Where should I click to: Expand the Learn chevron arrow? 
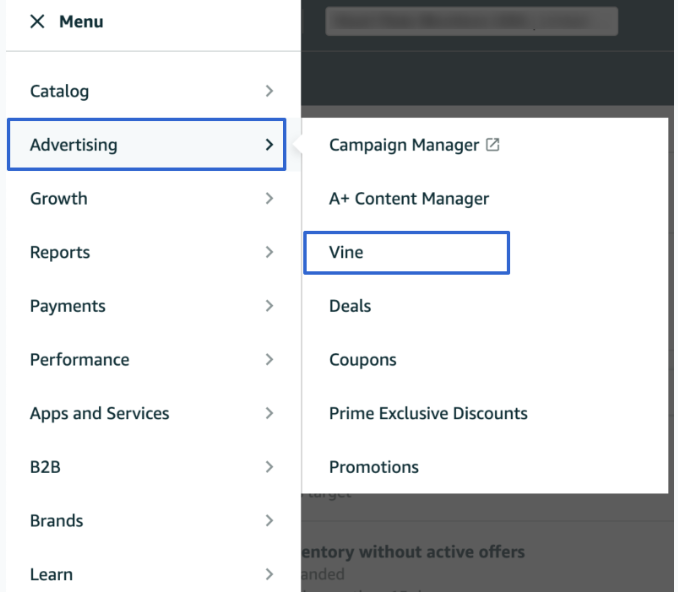(269, 574)
